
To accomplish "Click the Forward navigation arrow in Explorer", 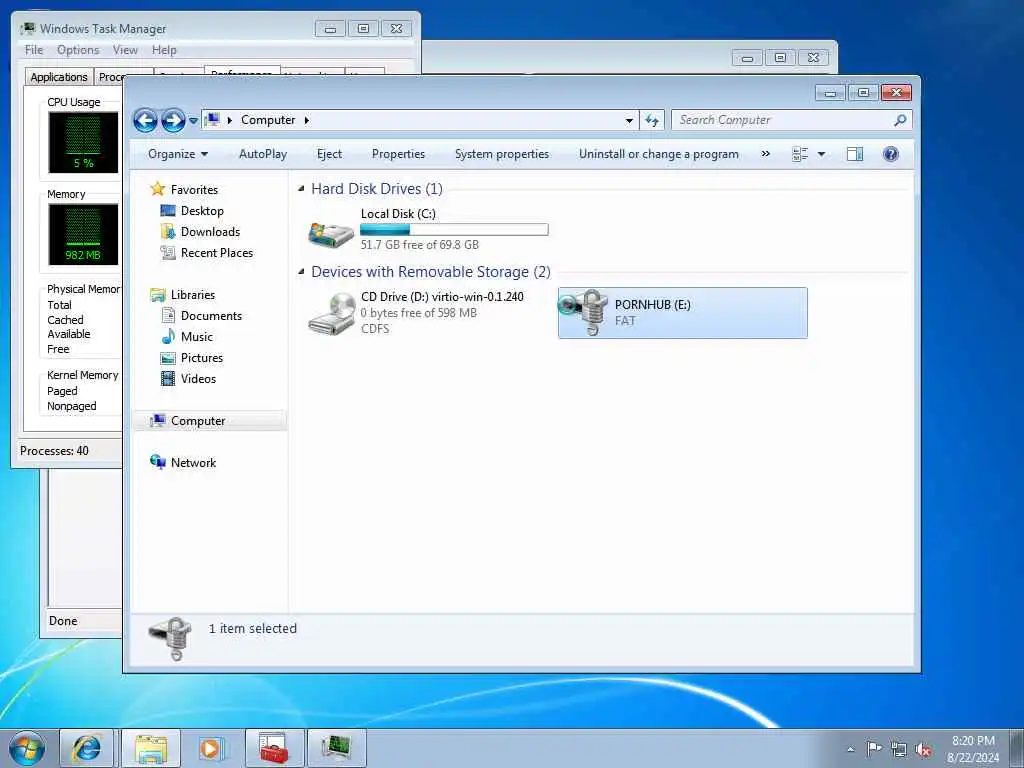I will (173, 120).
